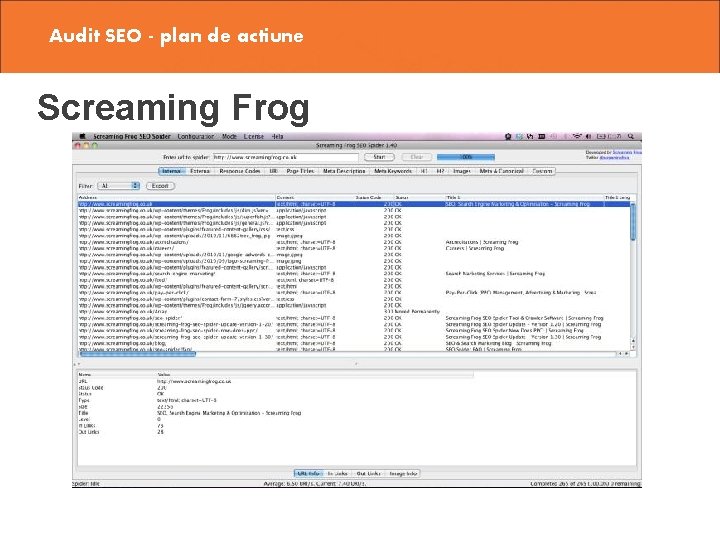Click the 'Completed 265' status bar text
The height and width of the screenshot is (540, 720).
pos(585,484)
